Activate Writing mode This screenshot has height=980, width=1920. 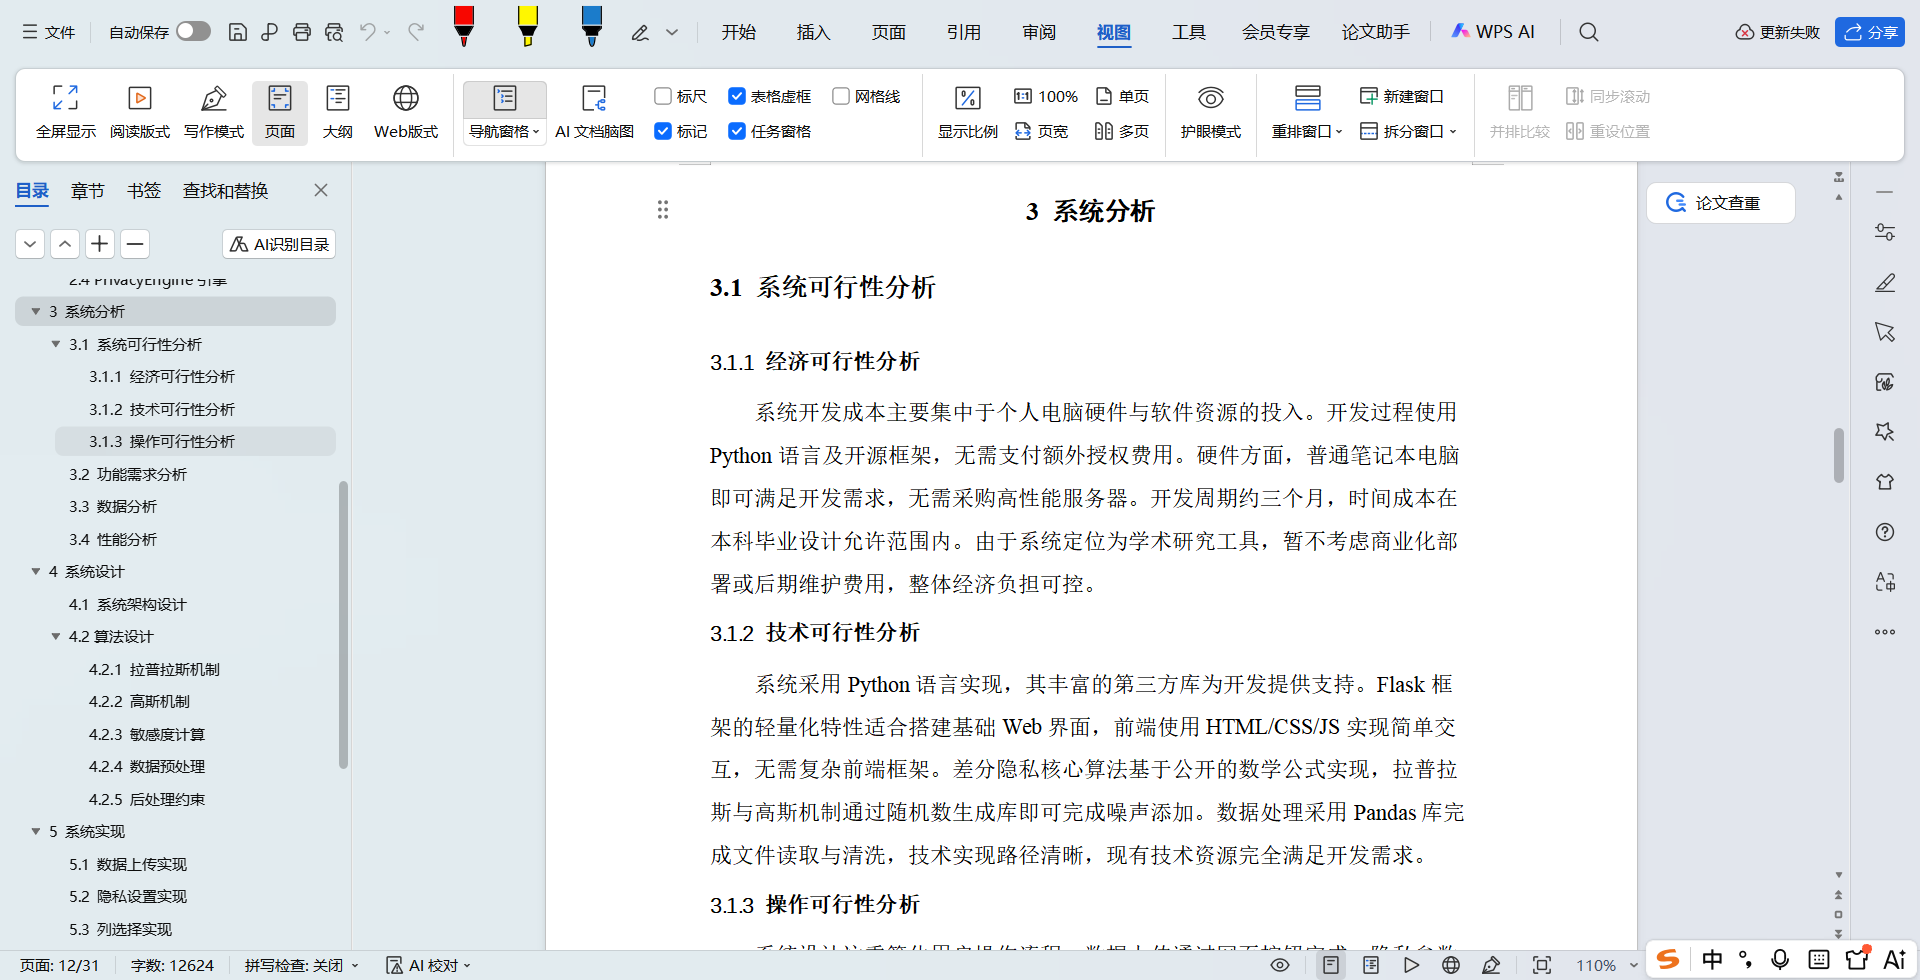(214, 112)
